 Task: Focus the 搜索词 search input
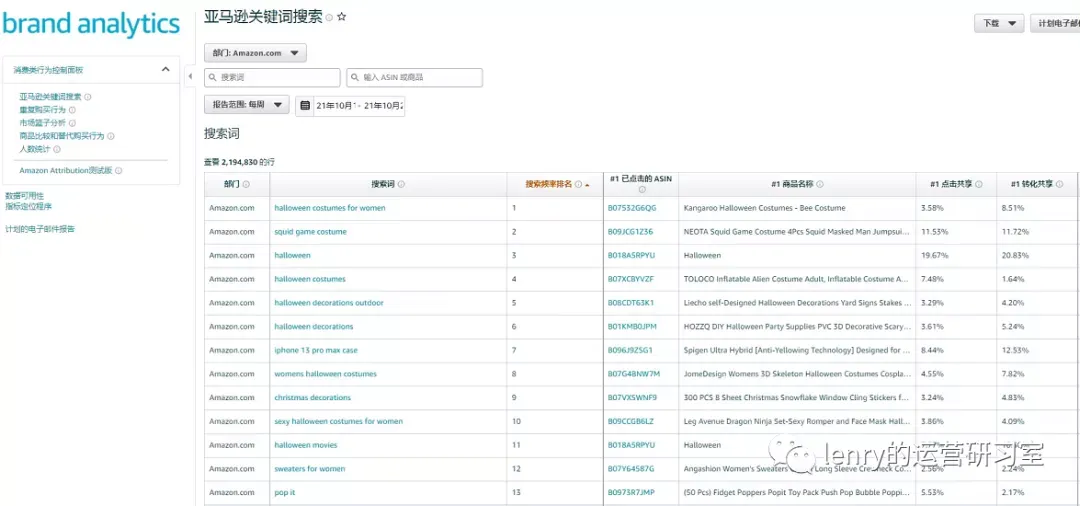pyautogui.click(x=272, y=78)
